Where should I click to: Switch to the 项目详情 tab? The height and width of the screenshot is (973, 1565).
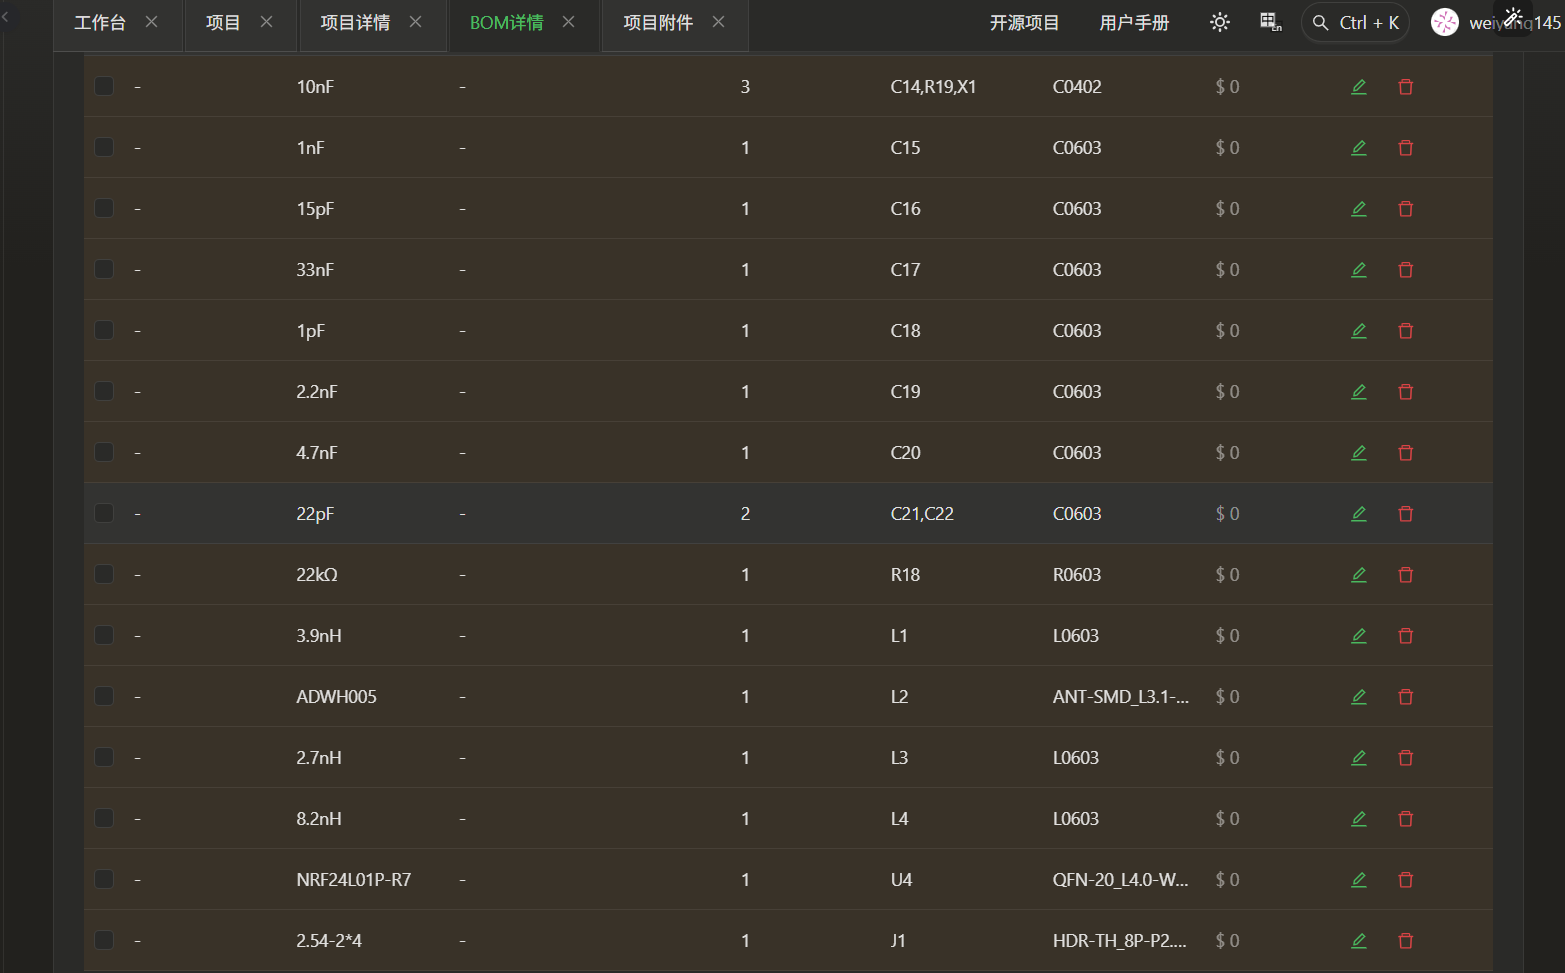pos(355,23)
